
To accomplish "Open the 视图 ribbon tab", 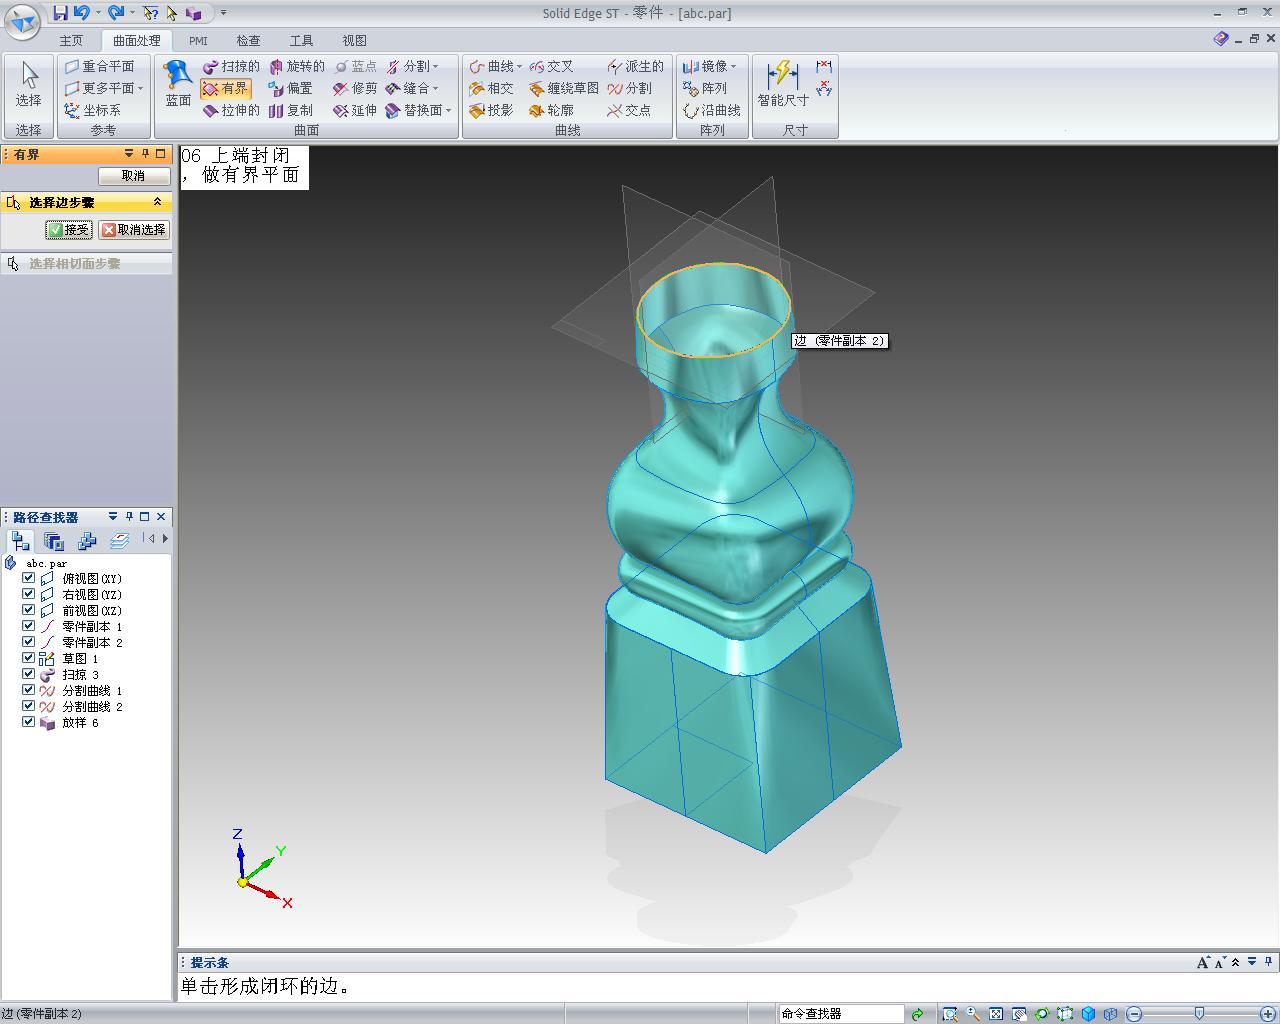I will click(354, 41).
